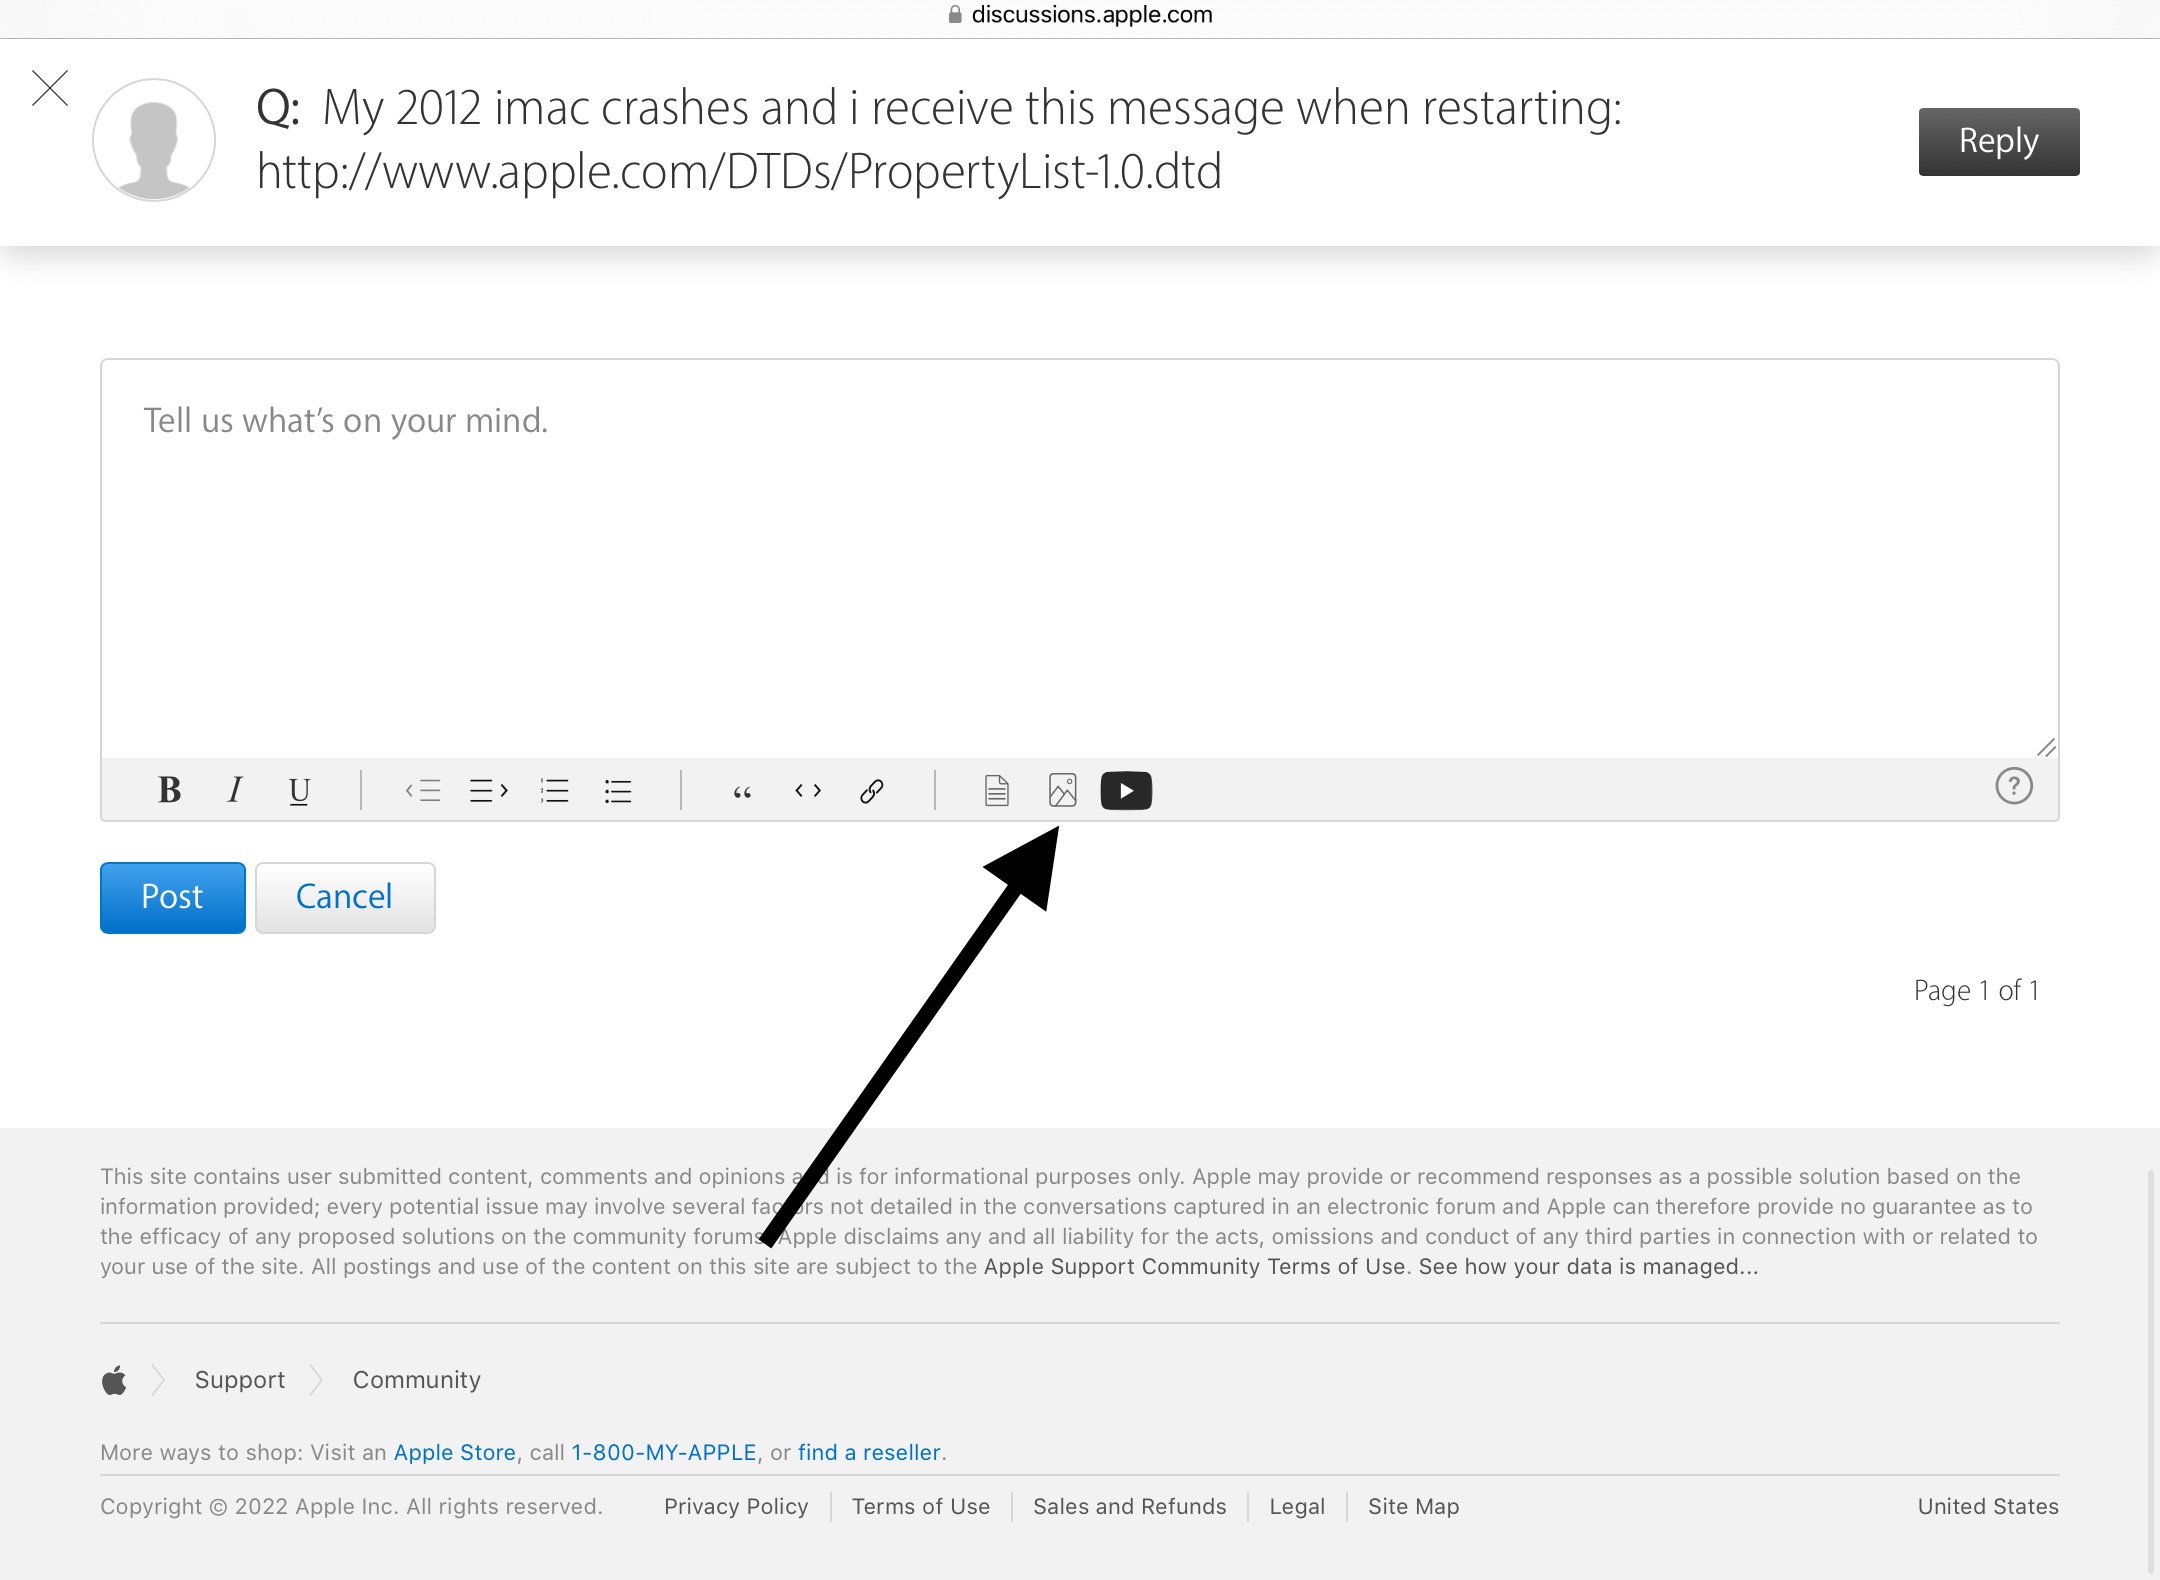Insert a code snippet
Image resolution: width=2160 pixels, height=1580 pixels.
click(x=806, y=790)
